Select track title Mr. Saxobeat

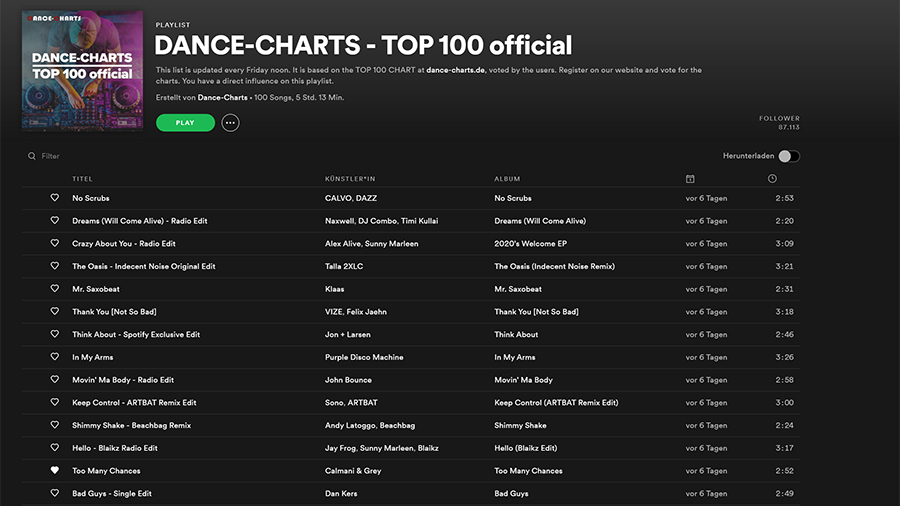coord(96,289)
